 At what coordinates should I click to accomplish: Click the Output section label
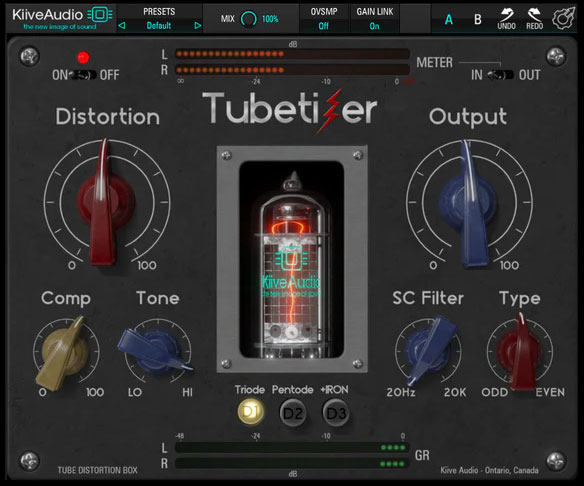pos(468,117)
